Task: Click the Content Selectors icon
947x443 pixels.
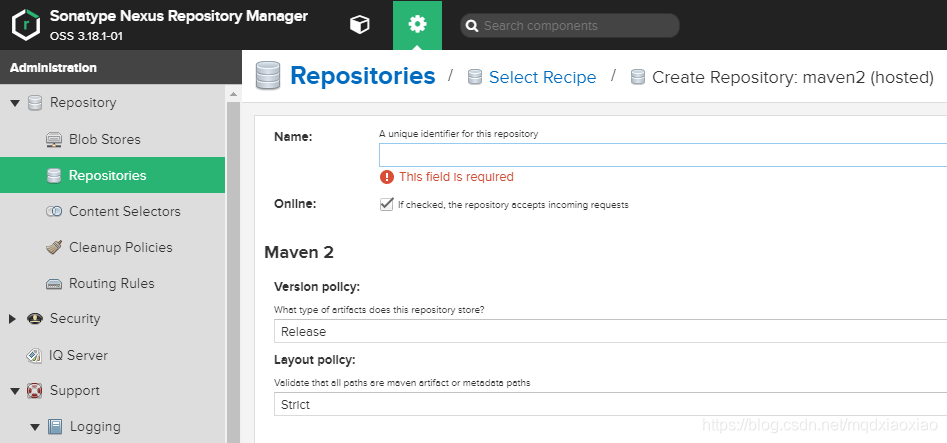Action: [54, 212]
